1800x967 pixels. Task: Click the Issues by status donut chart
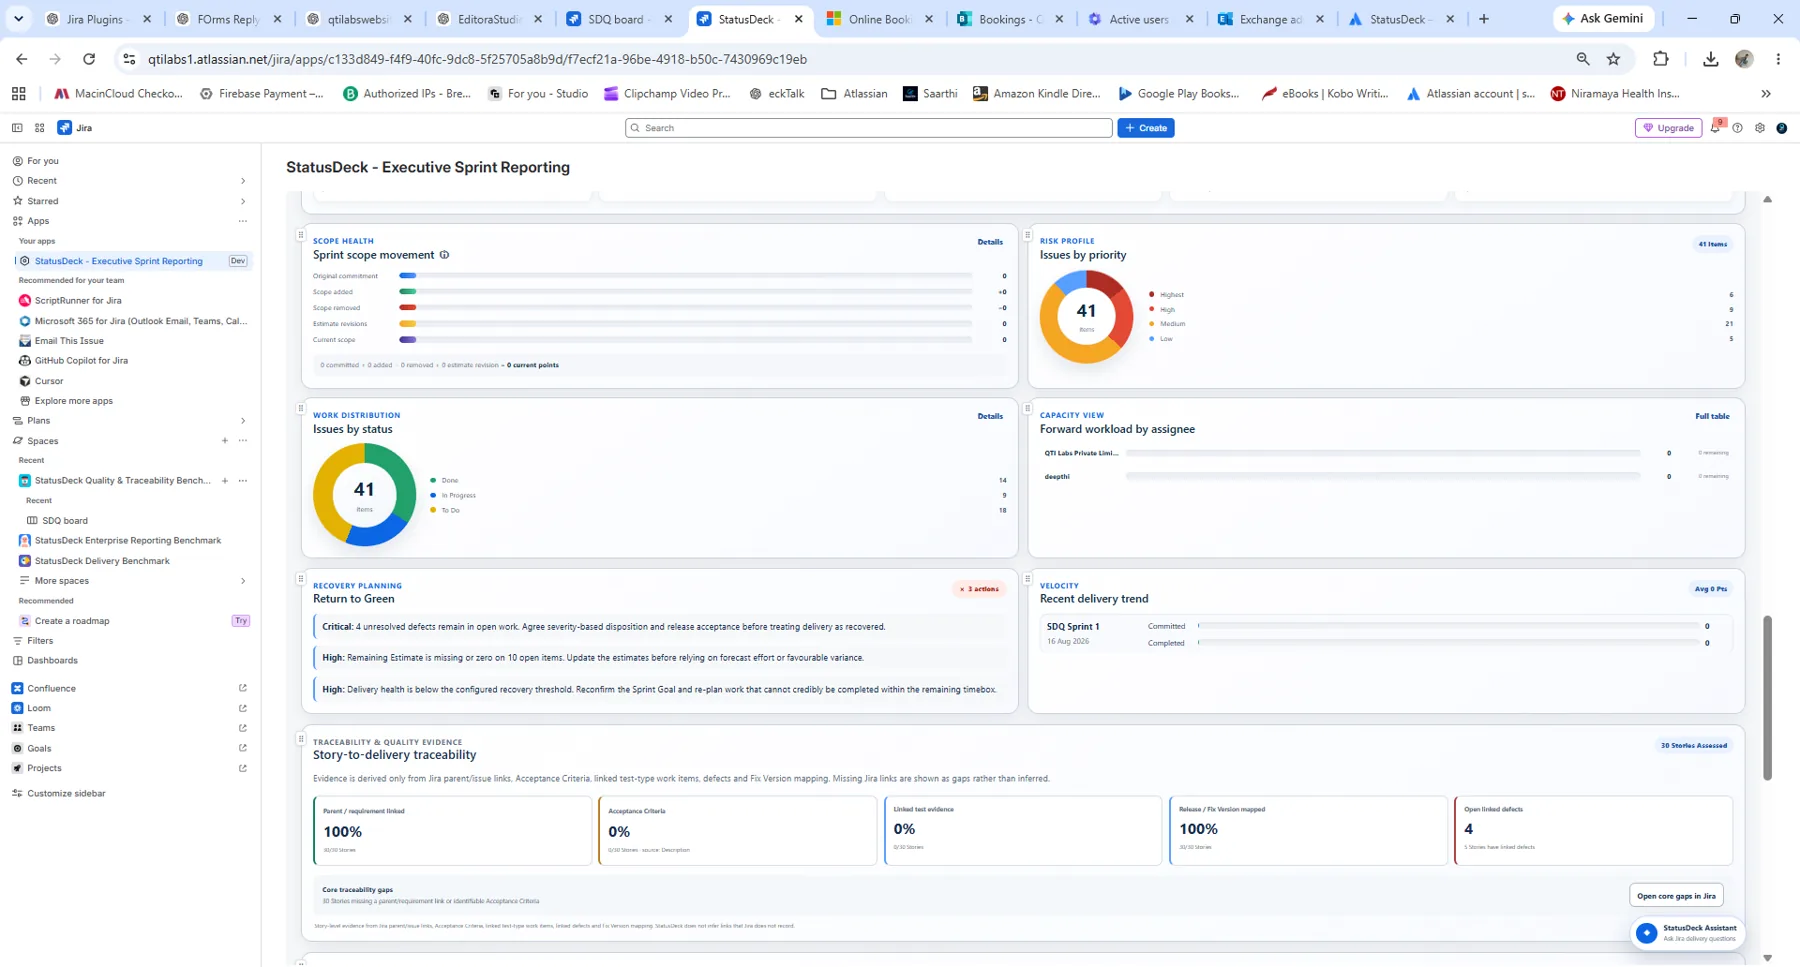pos(364,495)
